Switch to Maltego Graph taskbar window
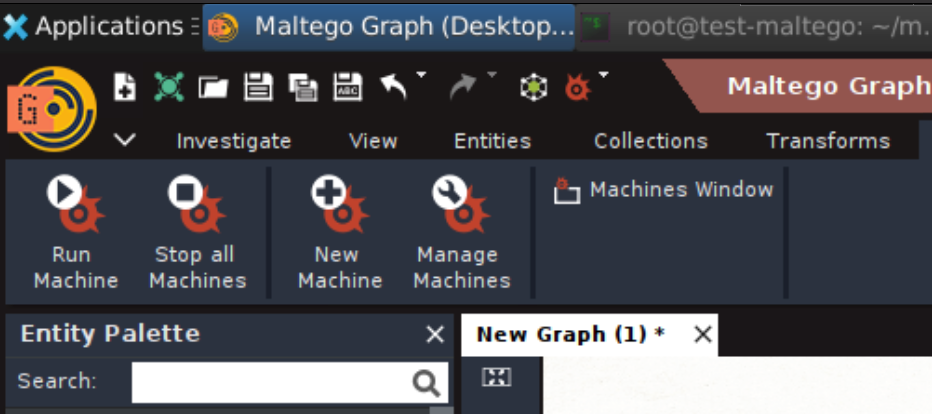The width and height of the screenshot is (932, 414). point(389,27)
